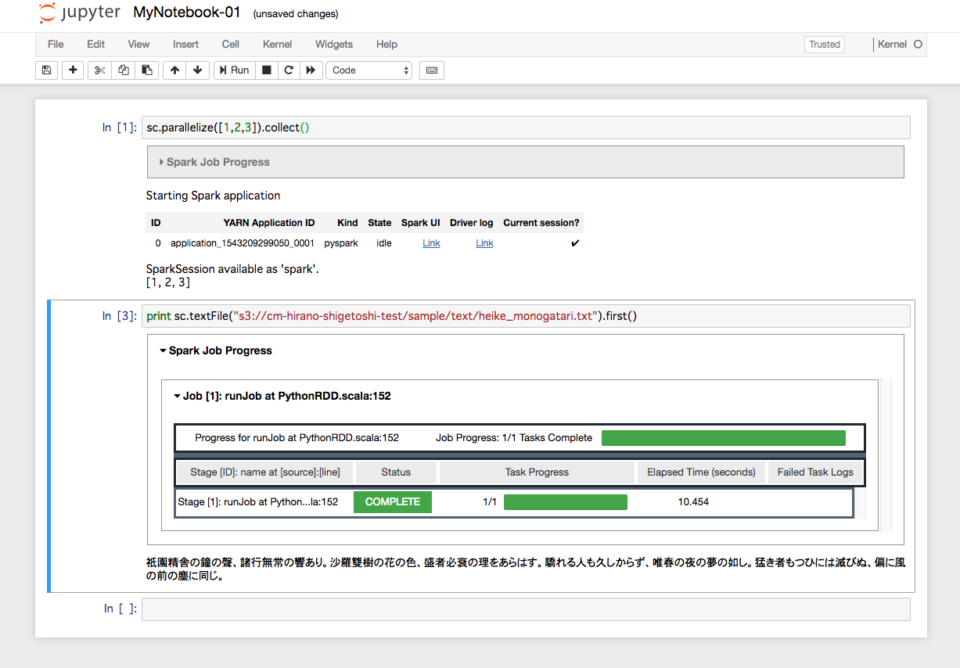
Task: Open the Spark UI Link
Action: point(431,243)
